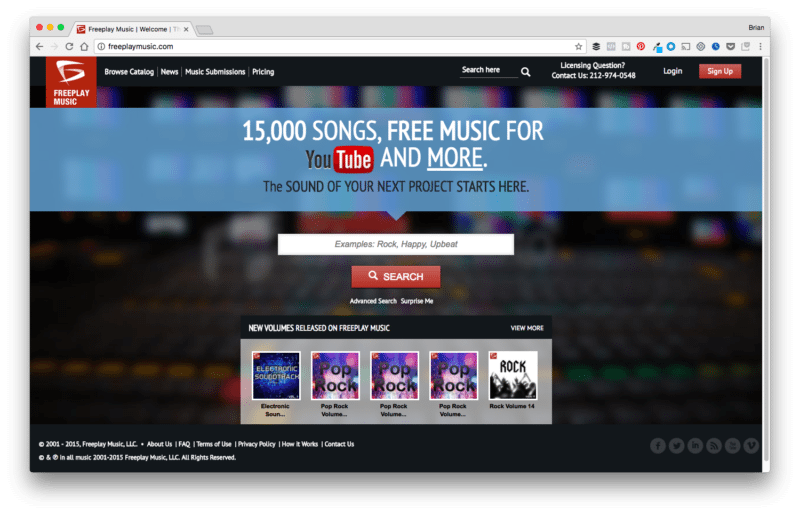Click the Contact Us: 212-974-0548 text
The image size is (800, 515).
pyautogui.click(x=593, y=76)
